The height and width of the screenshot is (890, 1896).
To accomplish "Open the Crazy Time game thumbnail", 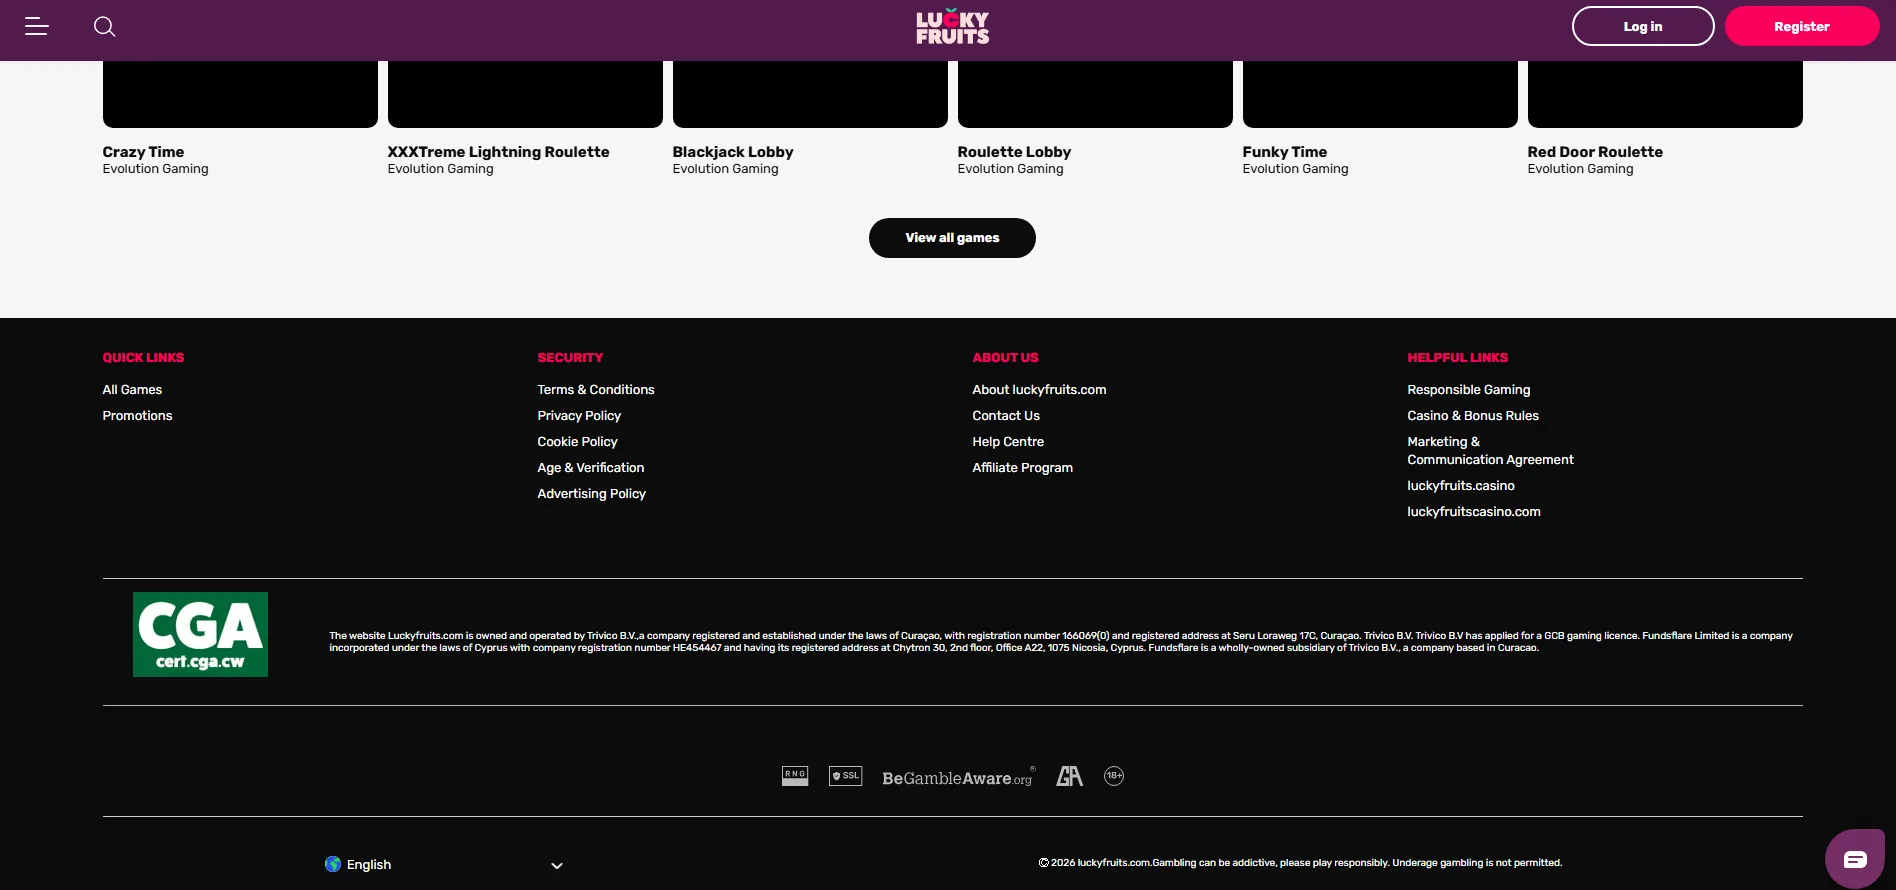I will (240, 94).
